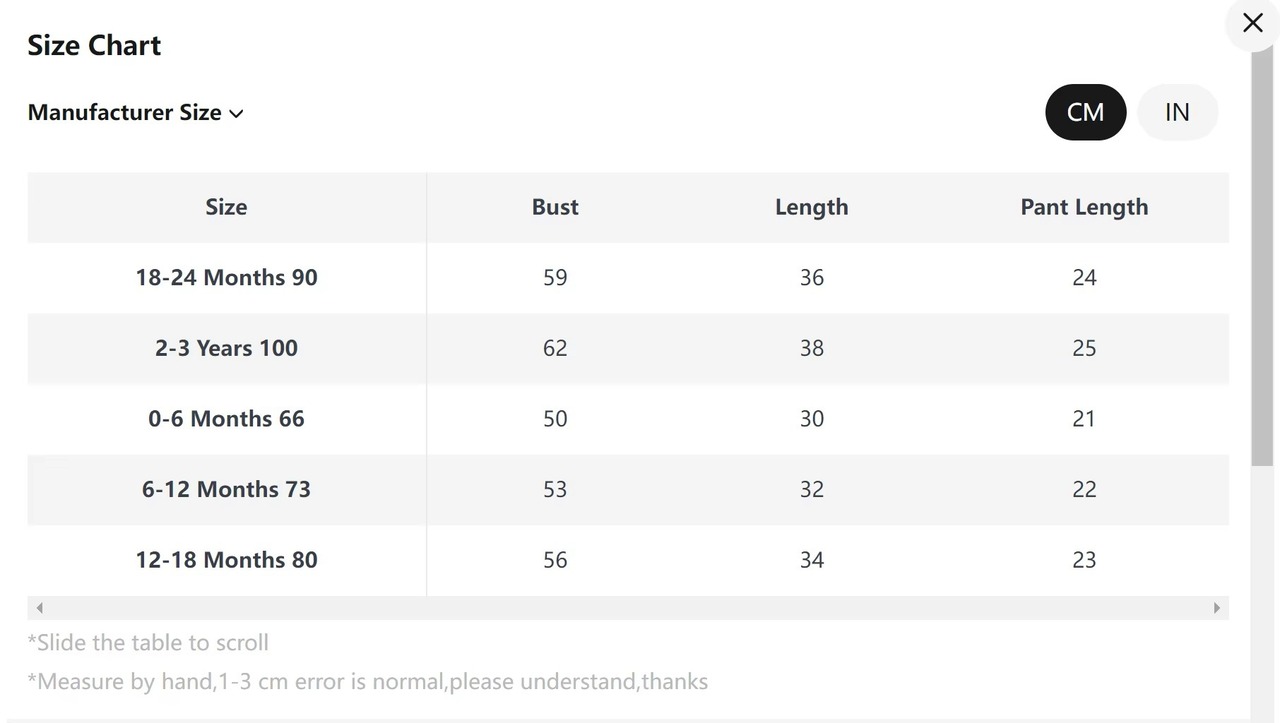Click the 18-24 Months 90 row label
This screenshot has width=1280, height=723.
pyautogui.click(x=226, y=277)
